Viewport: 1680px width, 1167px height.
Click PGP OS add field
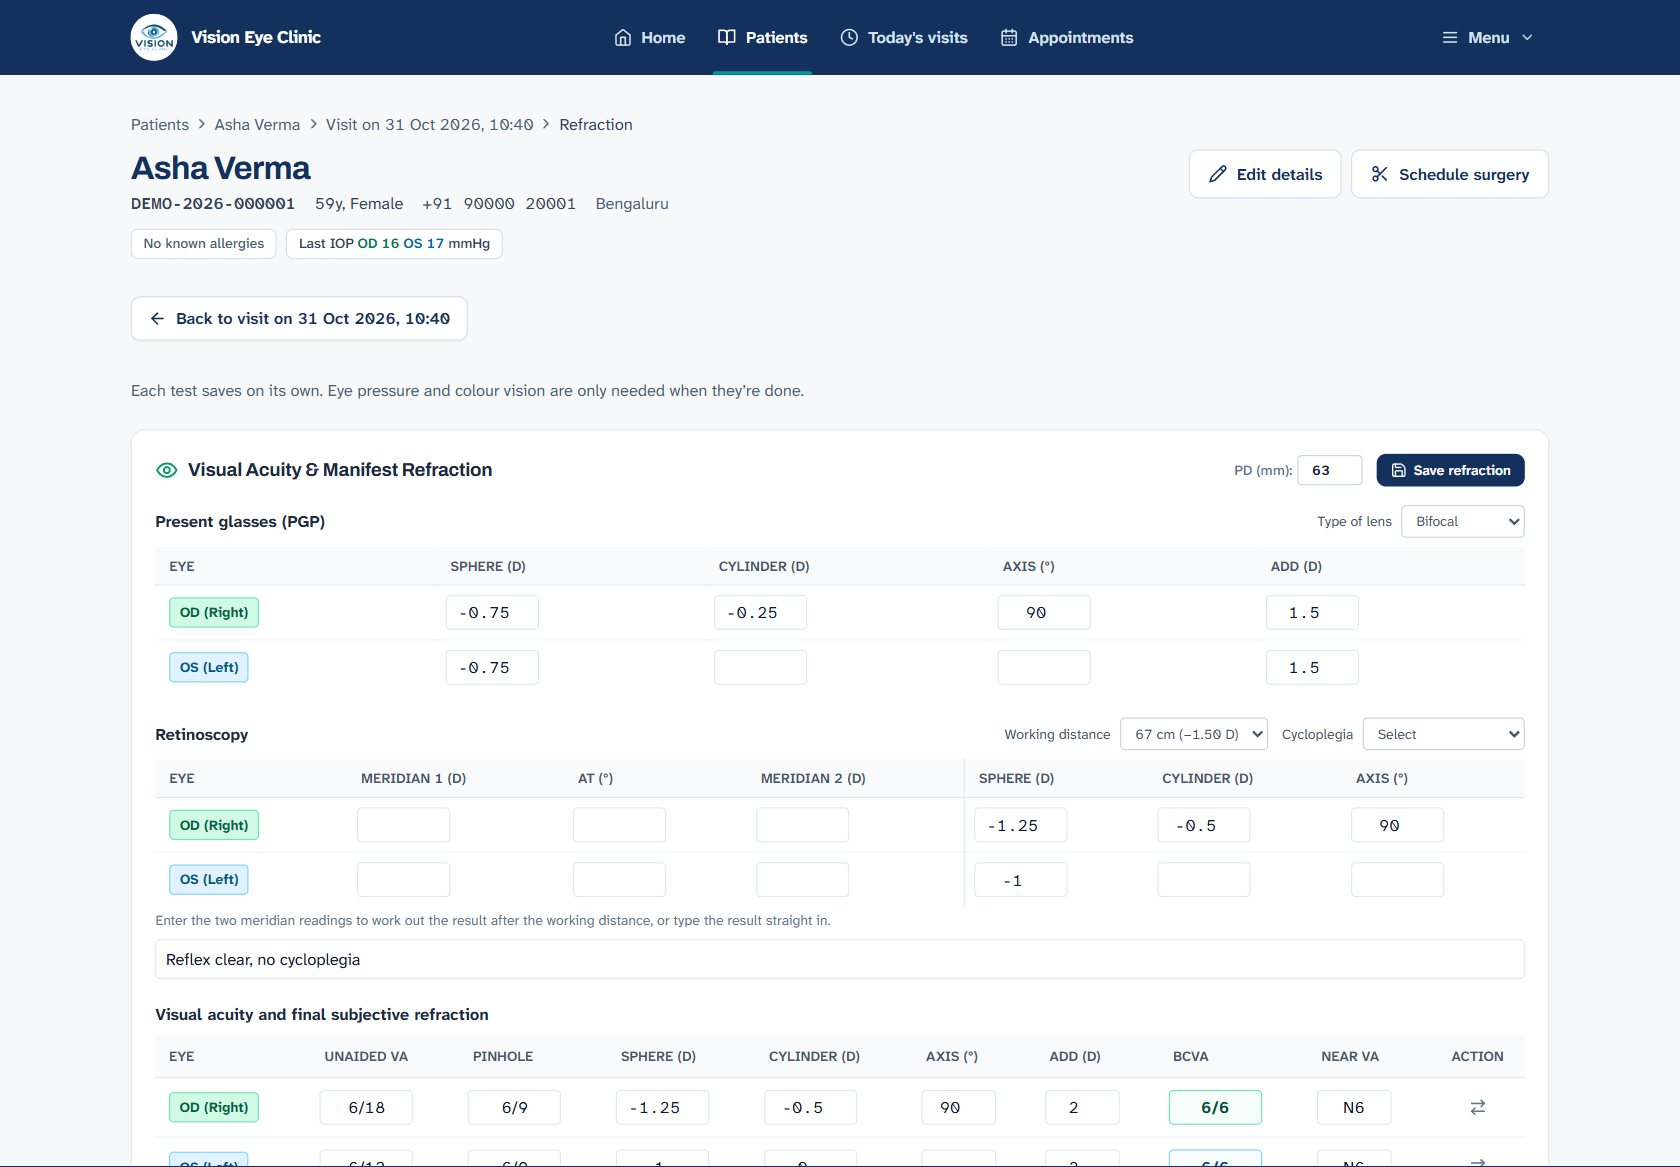point(1312,667)
